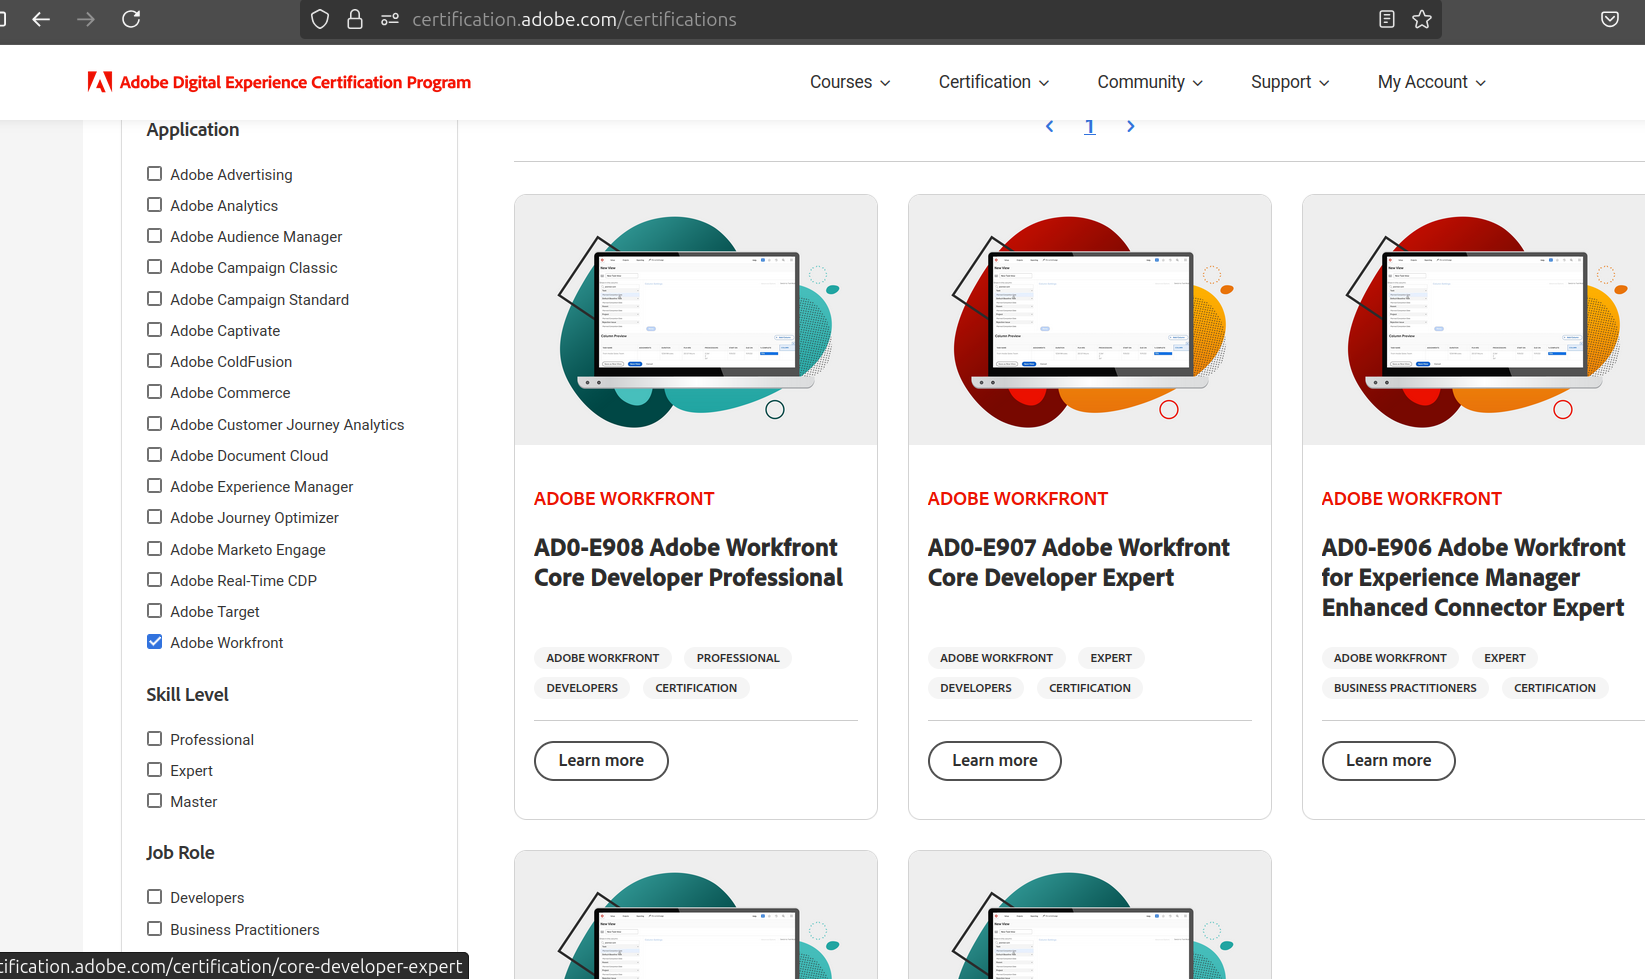Viewport: 1645px width, 979px height.
Task: Tick the Developers job role checkbox
Action: (154, 897)
